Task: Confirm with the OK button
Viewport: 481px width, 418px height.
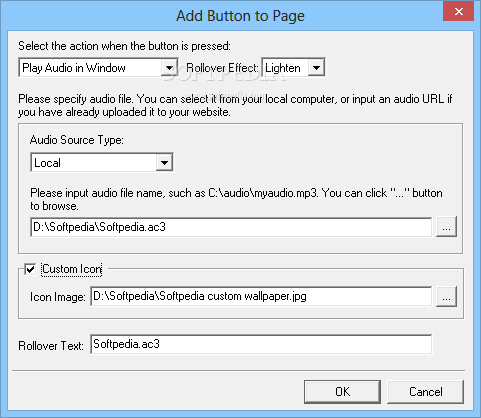Action: tap(342, 392)
